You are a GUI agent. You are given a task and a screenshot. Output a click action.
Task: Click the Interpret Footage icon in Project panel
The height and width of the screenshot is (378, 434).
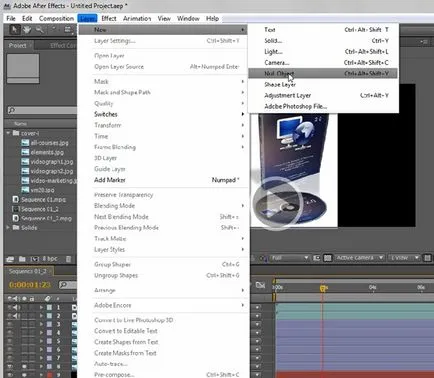click(x=10, y=259)
